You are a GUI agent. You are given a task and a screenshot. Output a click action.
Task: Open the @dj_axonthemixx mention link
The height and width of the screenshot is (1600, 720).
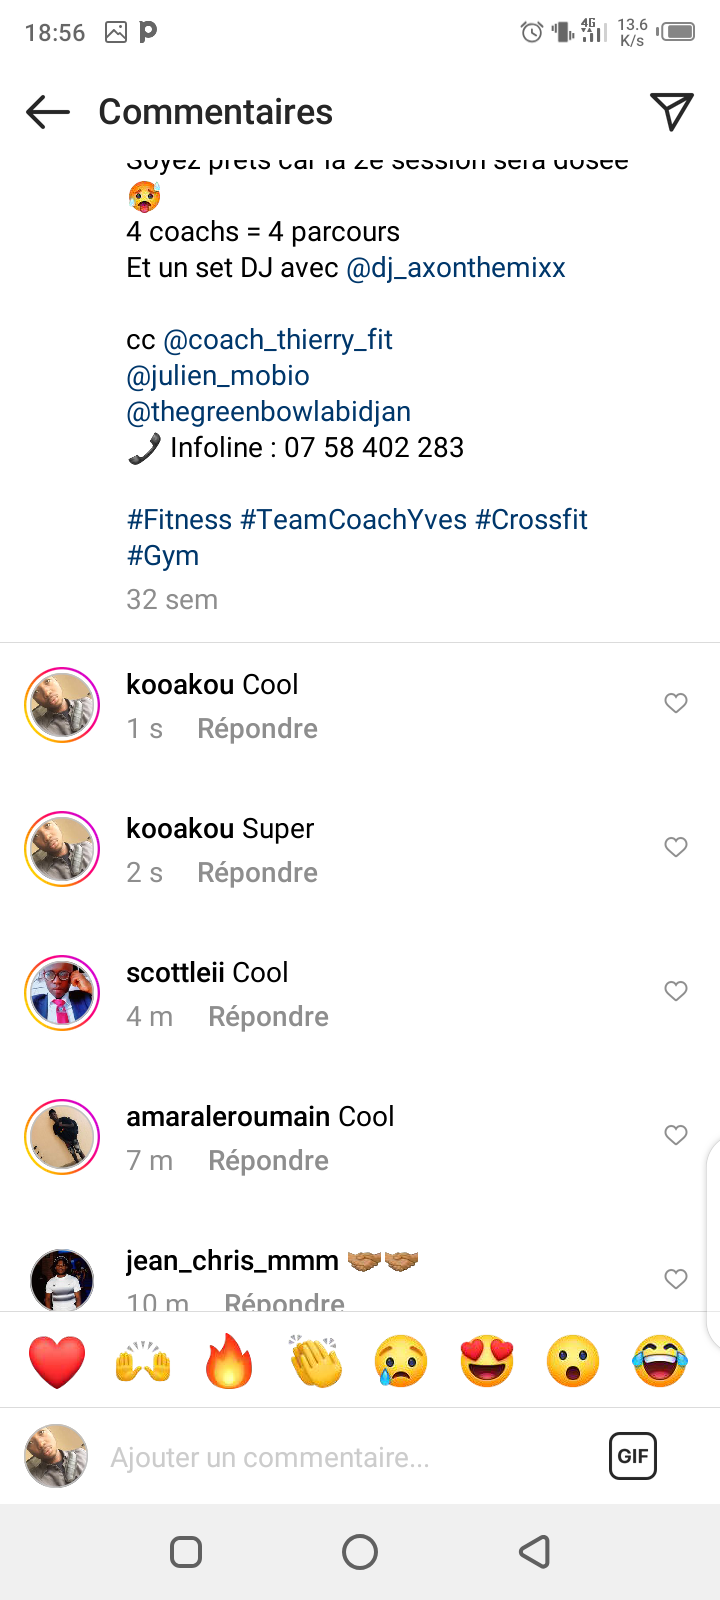coord(456,268)
